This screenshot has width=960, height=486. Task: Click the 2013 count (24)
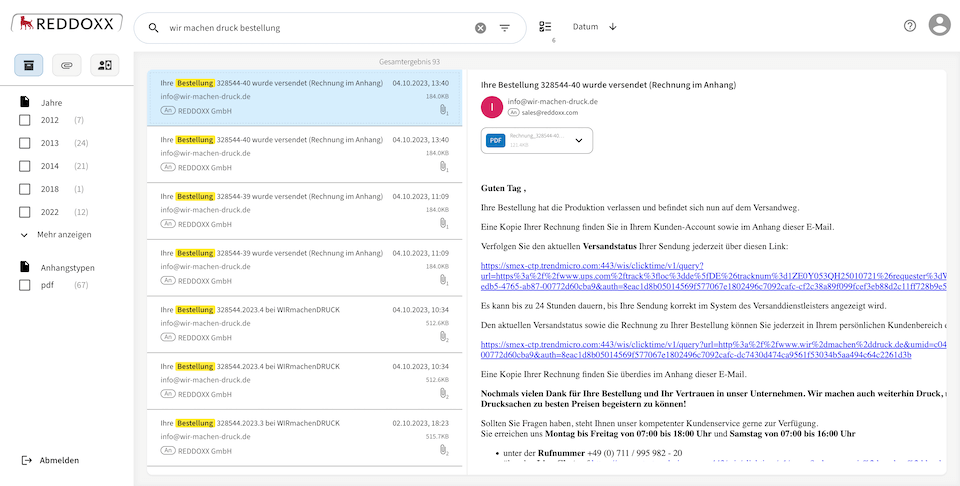click(x=81, y=143)
